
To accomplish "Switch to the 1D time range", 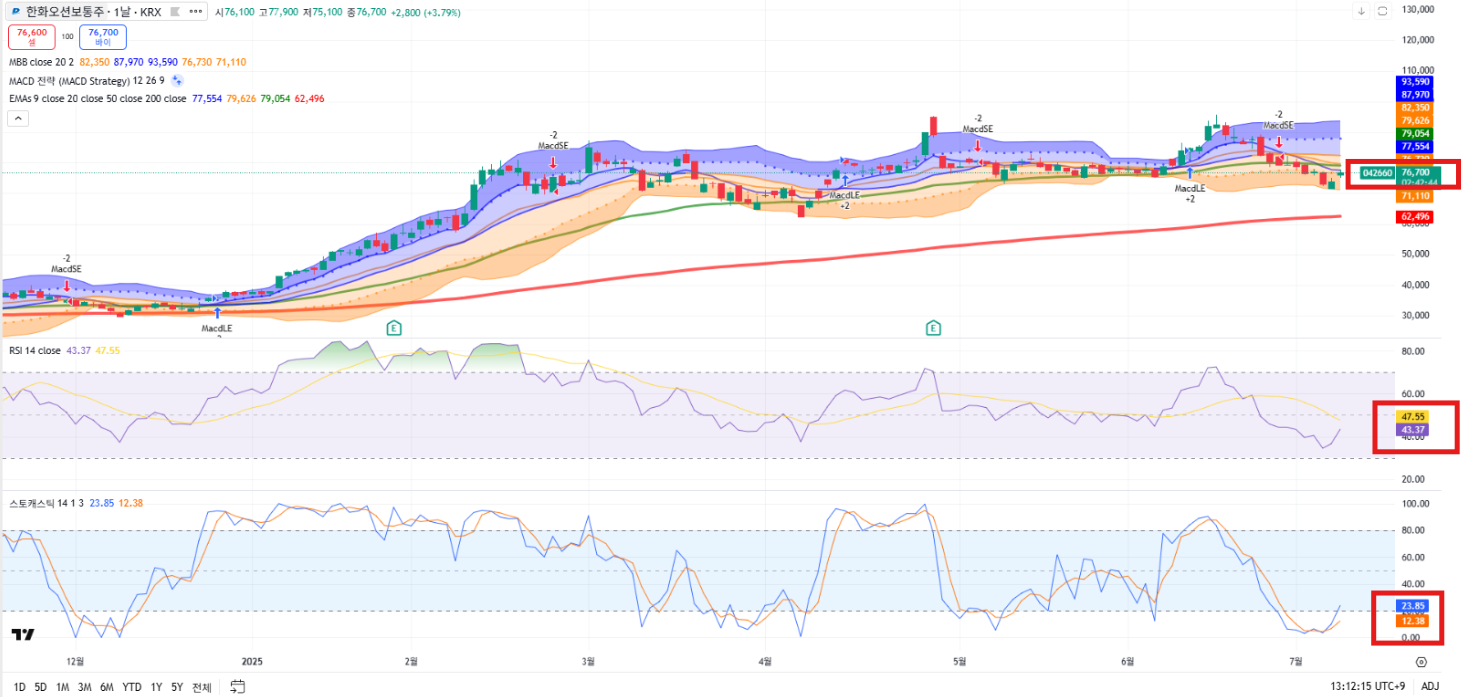I will point(20,687).
